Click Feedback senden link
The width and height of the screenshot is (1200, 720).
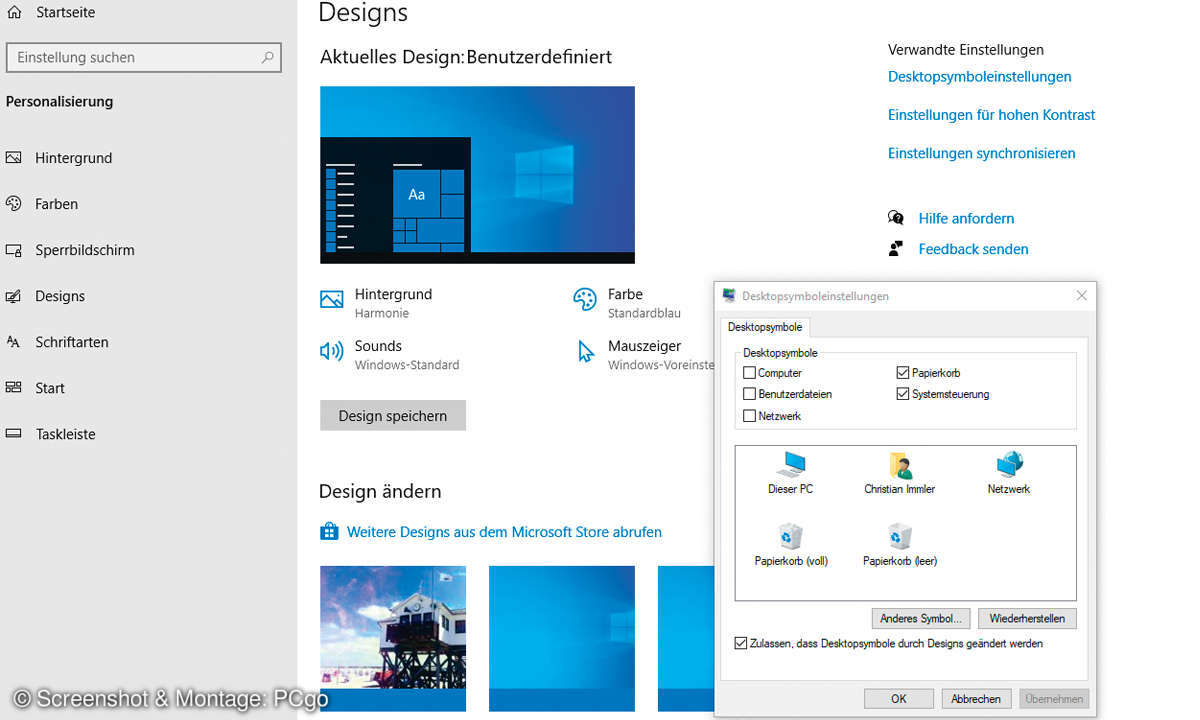click(x=973, y=249)
